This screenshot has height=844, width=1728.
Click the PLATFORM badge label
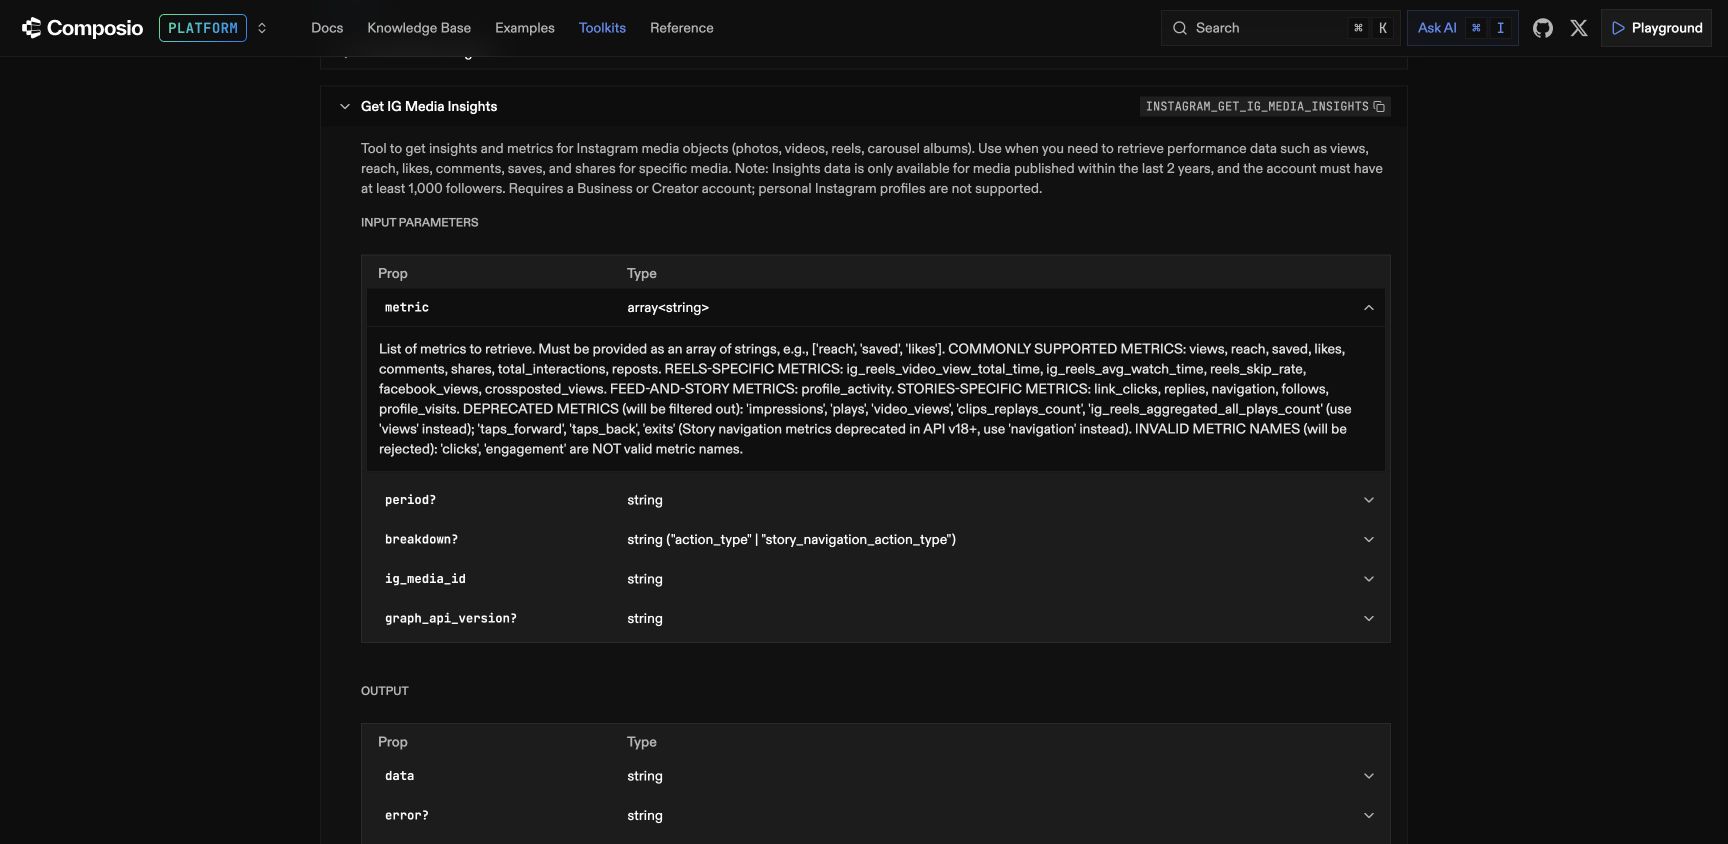[203, 28]
